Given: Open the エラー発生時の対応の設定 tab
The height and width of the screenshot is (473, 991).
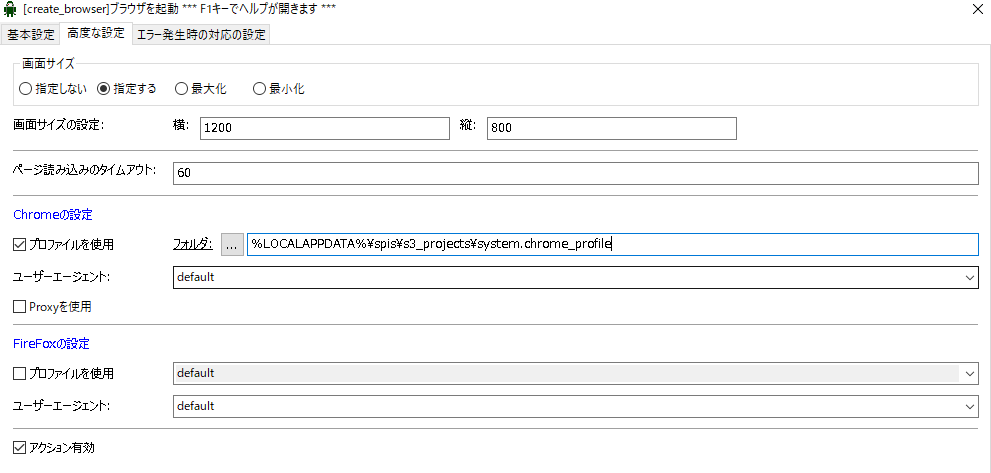Looking at the screenshot, I should point(200,35).
